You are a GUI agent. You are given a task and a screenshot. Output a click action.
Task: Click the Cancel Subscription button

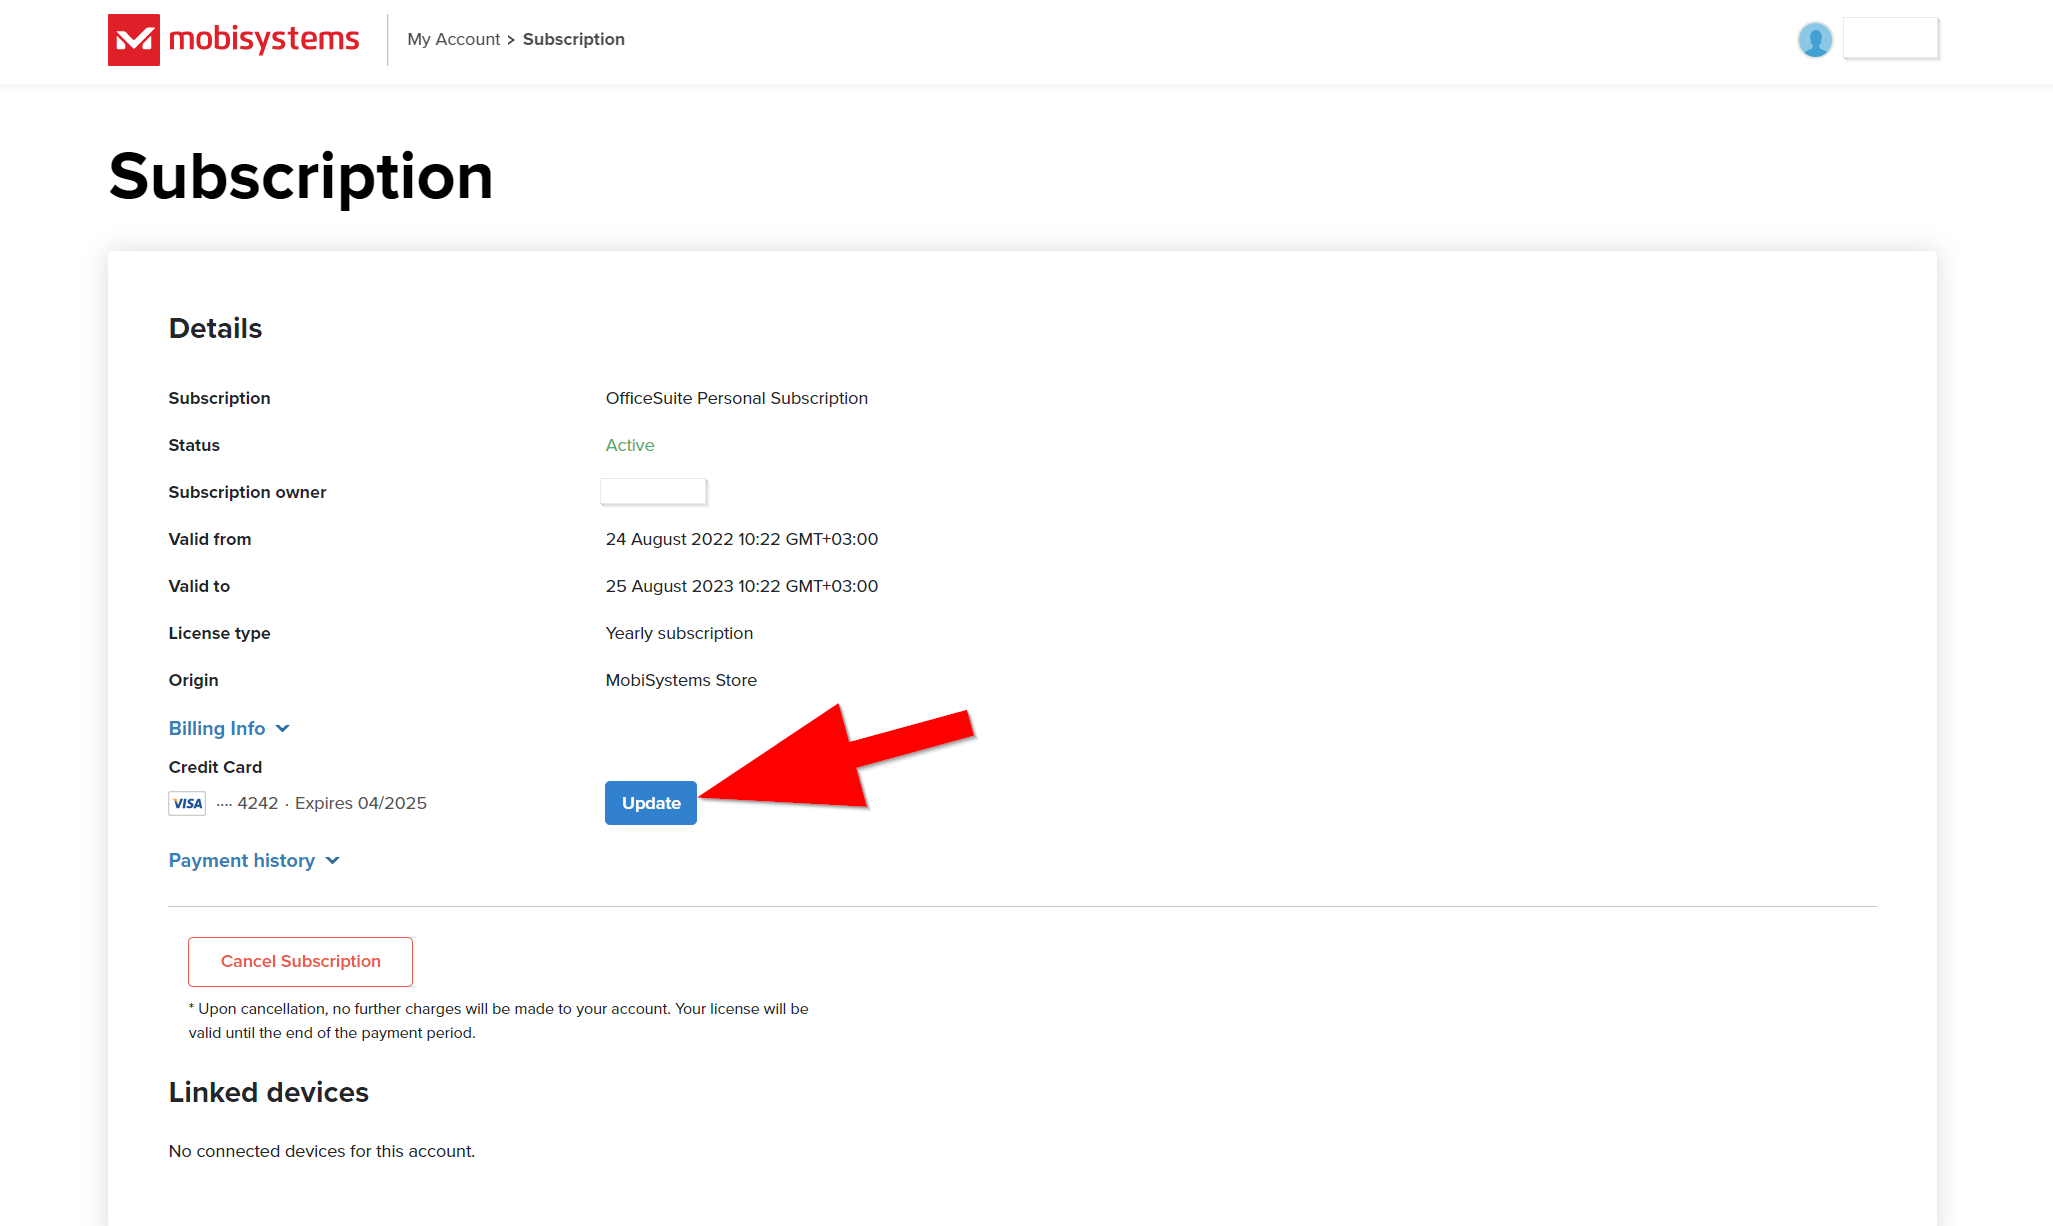(300, 961)
